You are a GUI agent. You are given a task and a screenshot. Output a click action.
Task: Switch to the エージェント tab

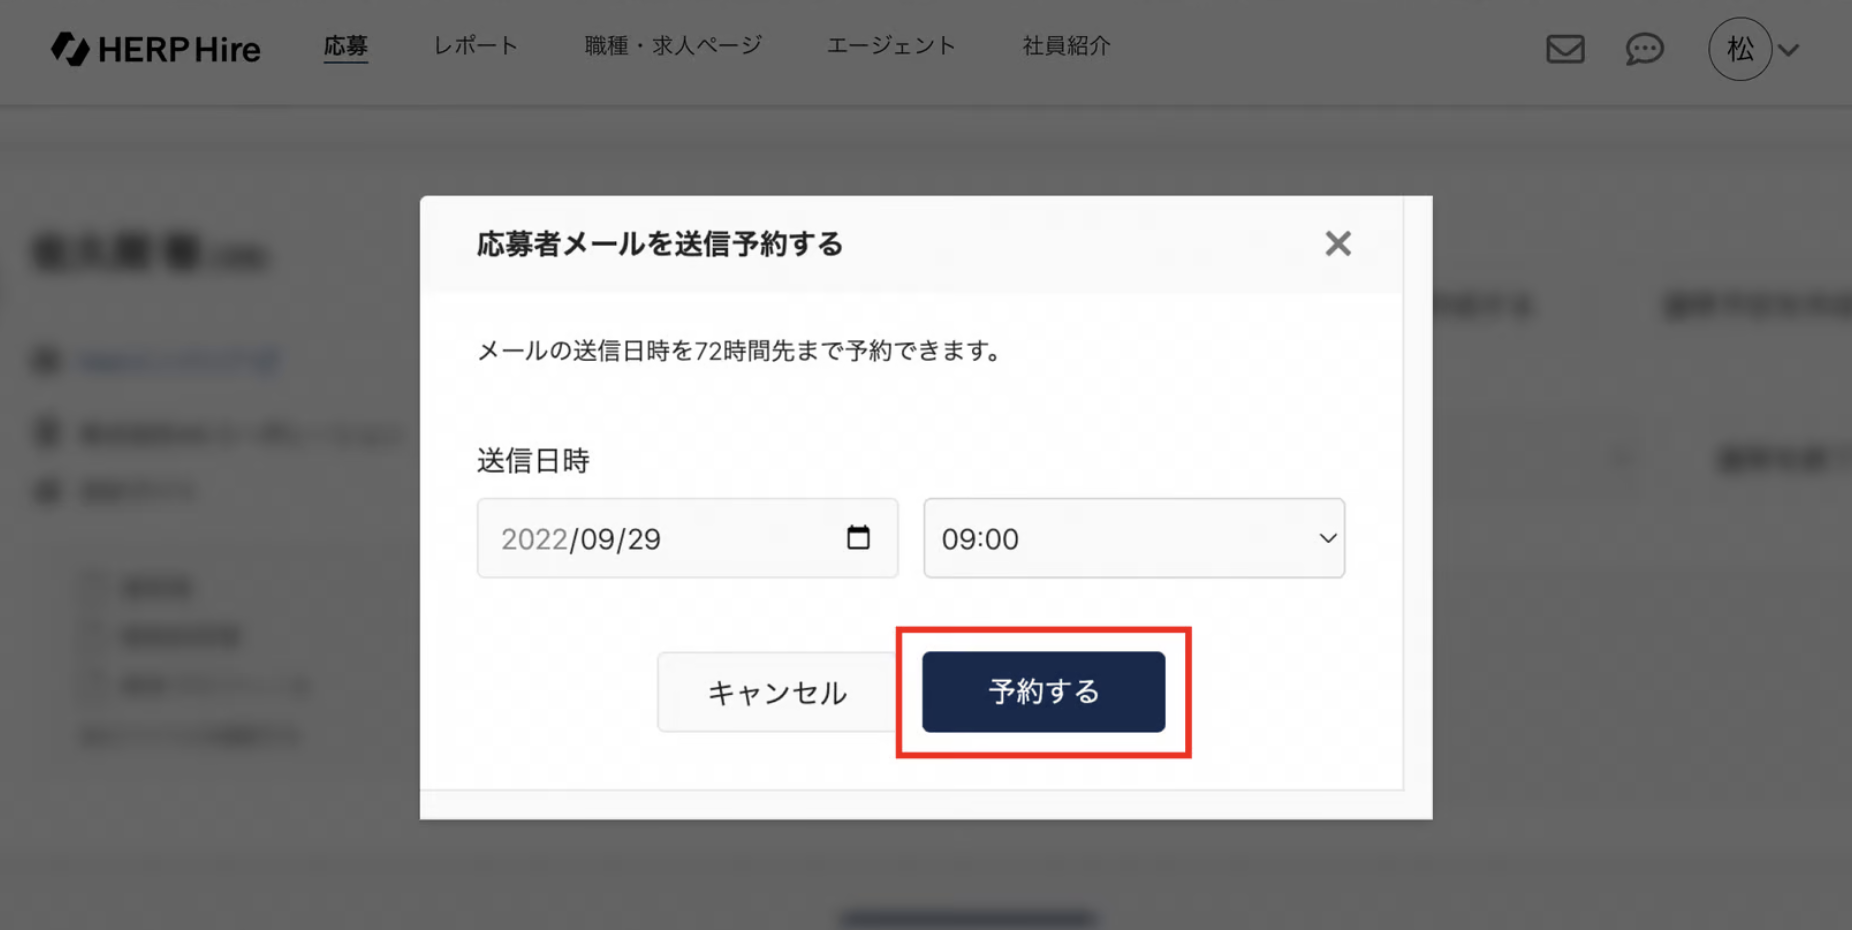point(891,46)
